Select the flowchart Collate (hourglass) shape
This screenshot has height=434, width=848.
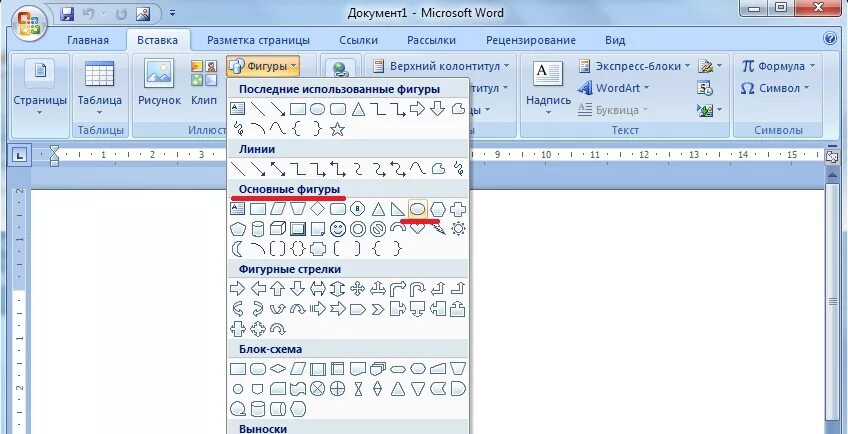click(x=357, y=389)
